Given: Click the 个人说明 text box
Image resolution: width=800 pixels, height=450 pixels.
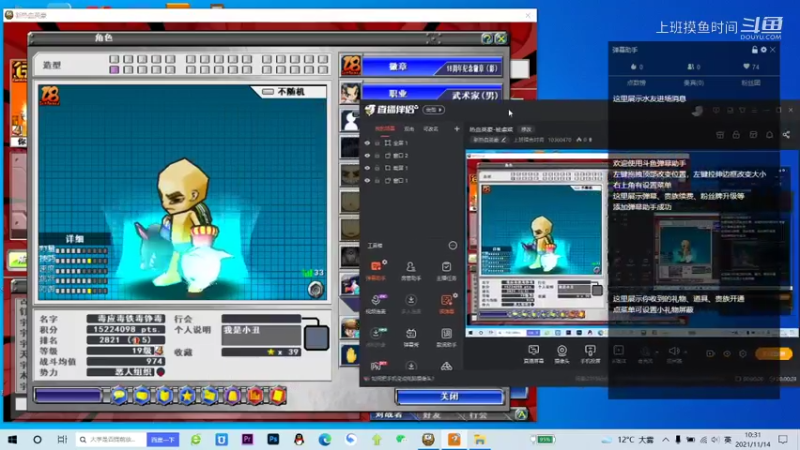Looking at the screenshot, I should pyautogui.click(x=261, y=335).
